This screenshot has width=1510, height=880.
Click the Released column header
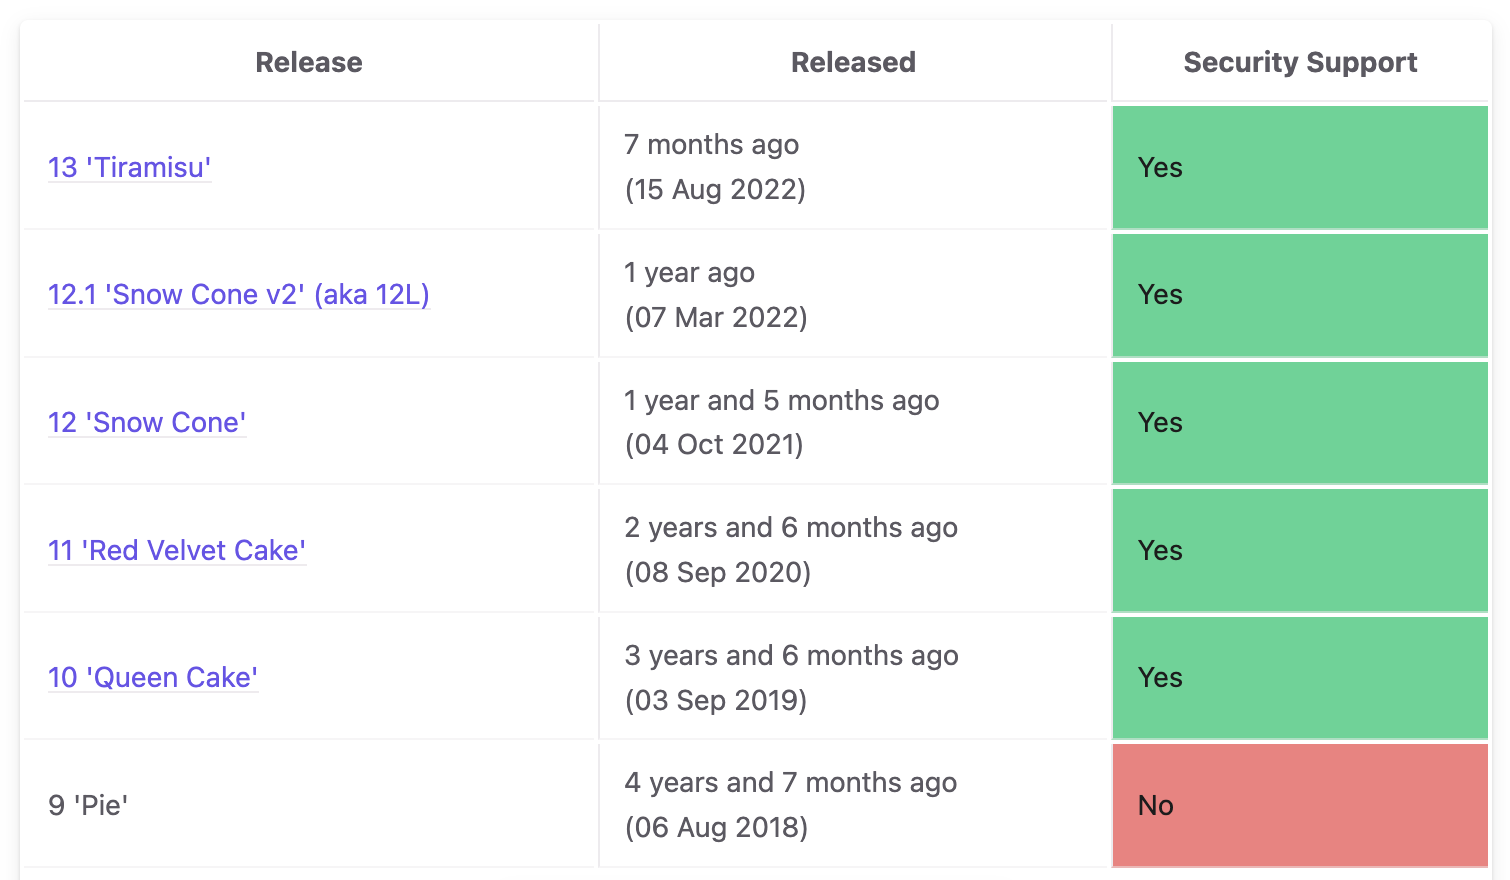(853, 62)
